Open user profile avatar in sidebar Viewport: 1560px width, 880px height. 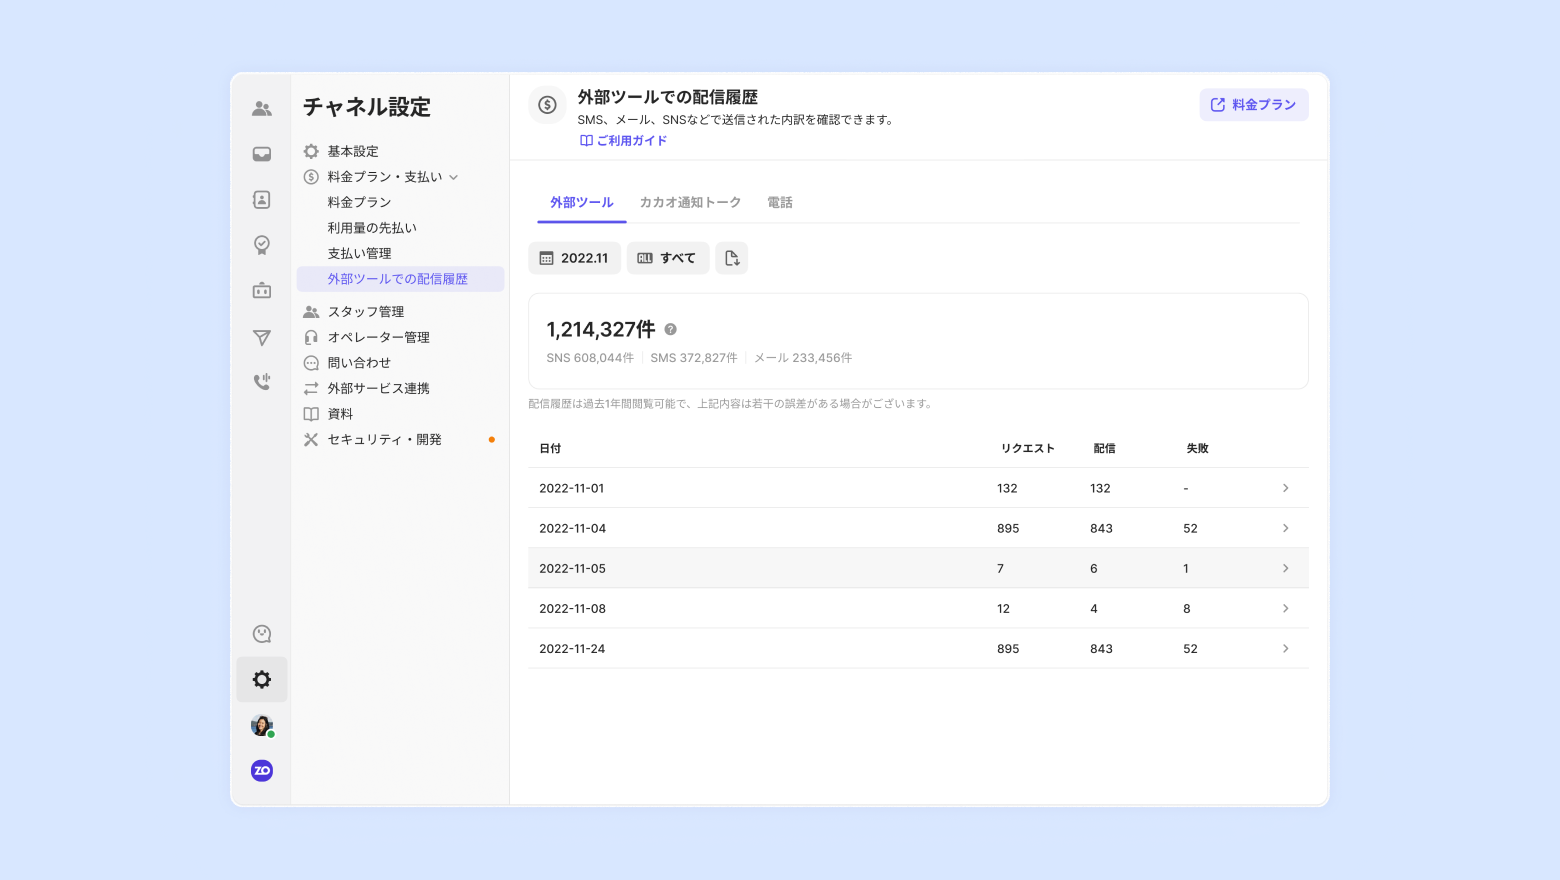[262, 726]
